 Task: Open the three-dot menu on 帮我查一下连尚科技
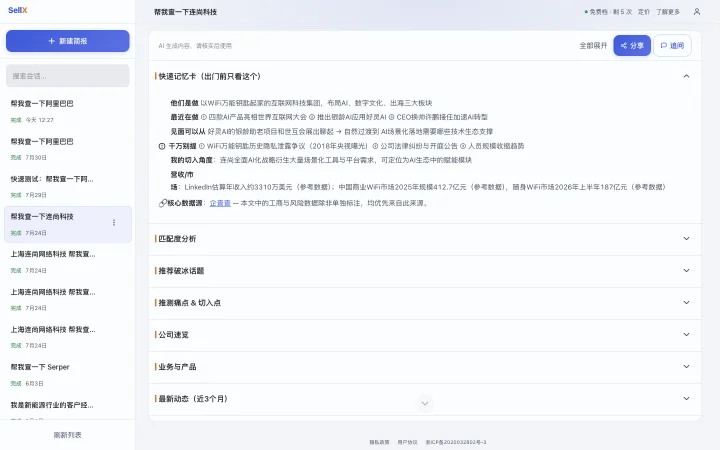(x=114, y=223)
